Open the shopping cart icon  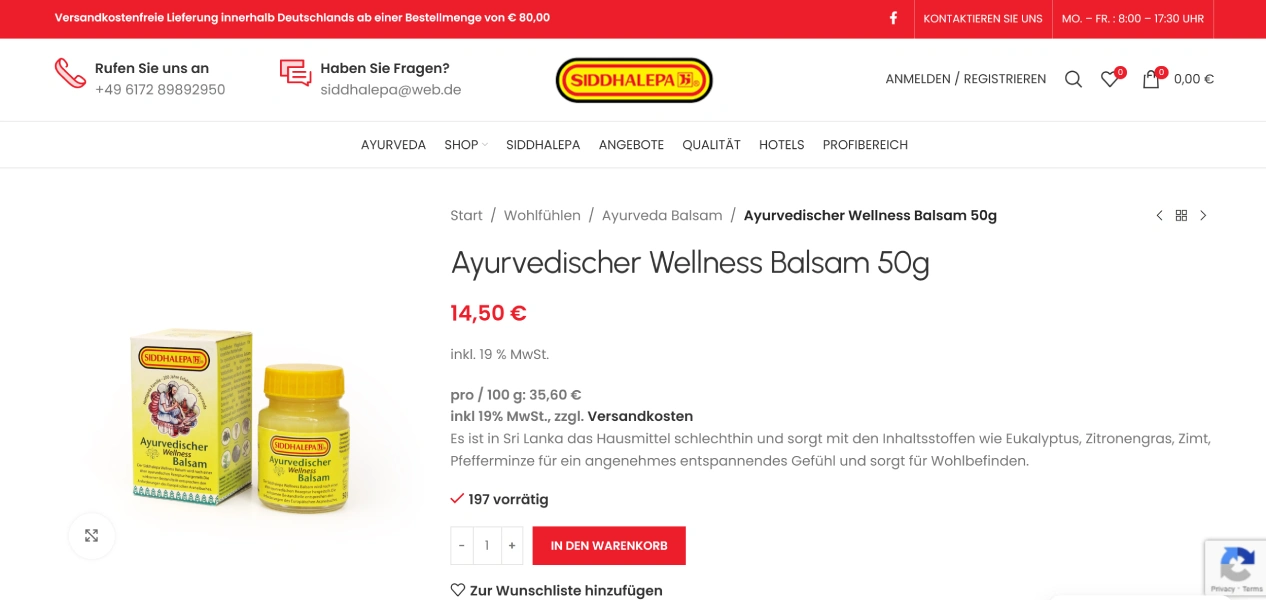pyautogui.click(x=1152, y=78)
